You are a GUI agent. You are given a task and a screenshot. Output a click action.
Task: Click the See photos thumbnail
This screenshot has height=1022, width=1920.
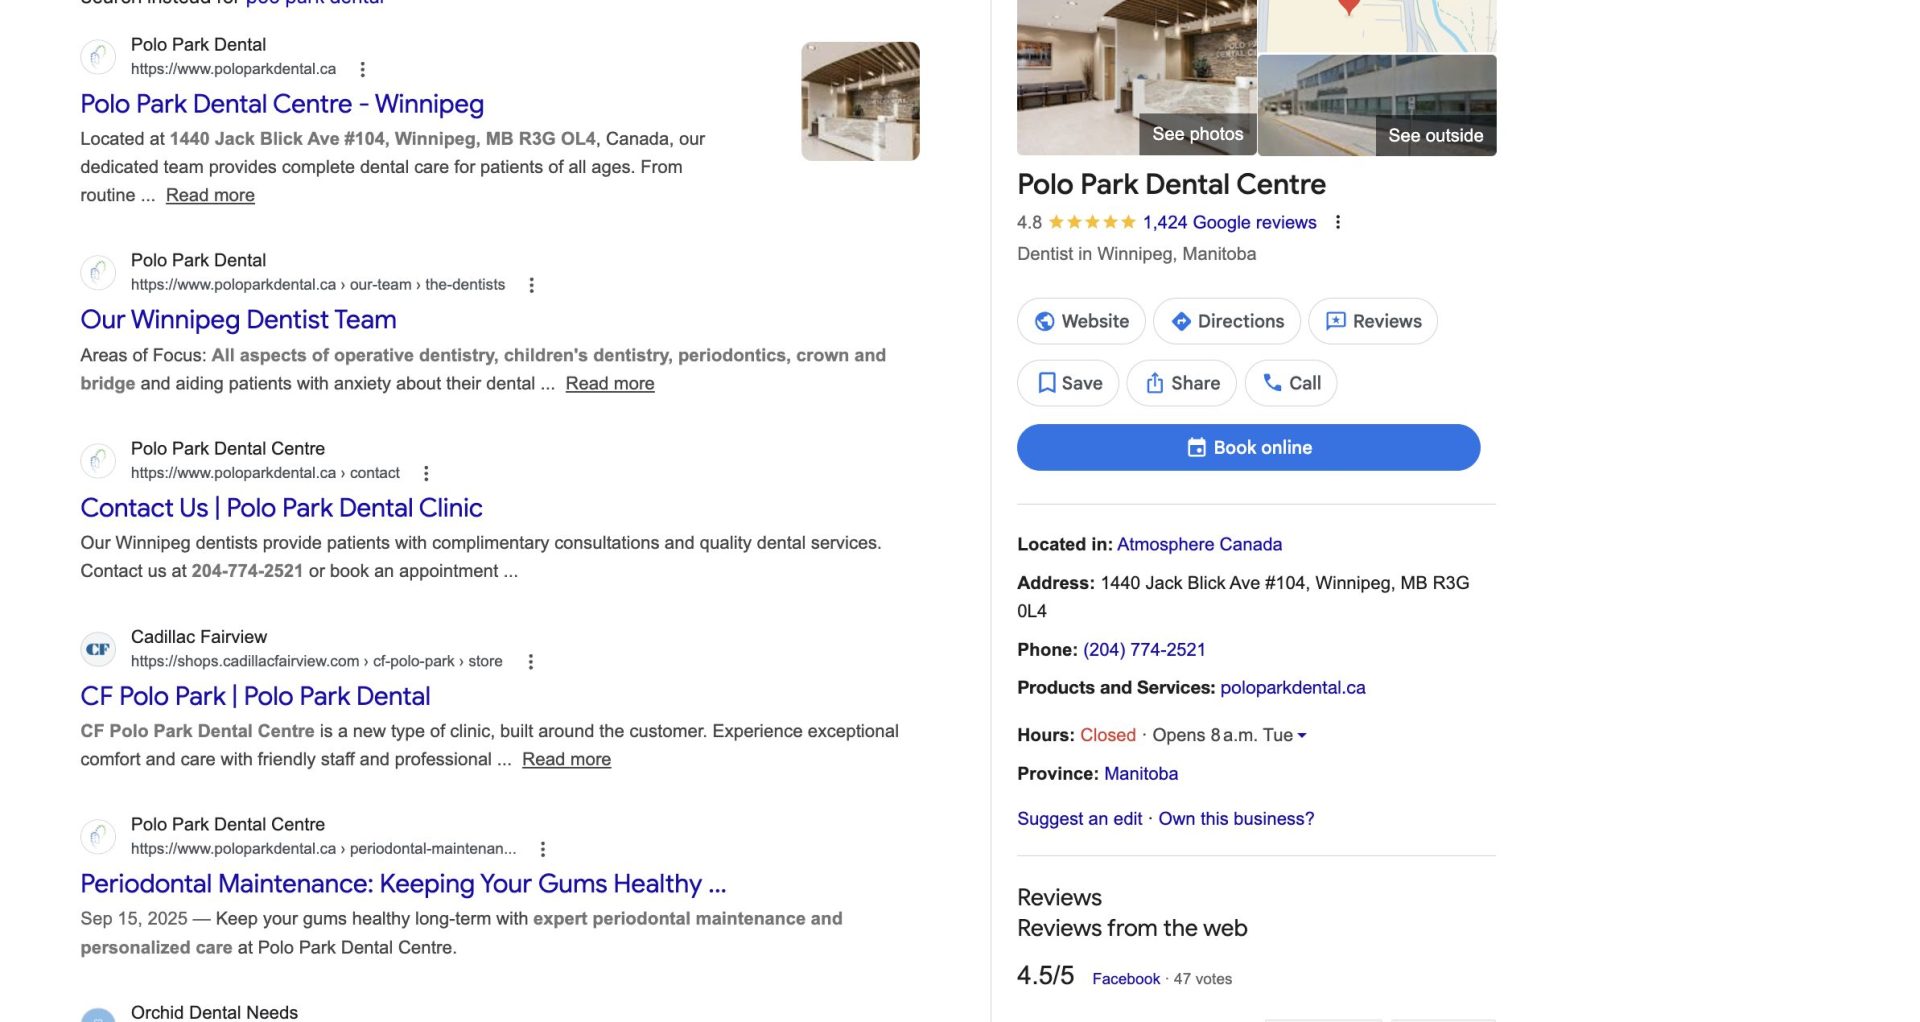pyautogui.click(x=1136, y=80)
